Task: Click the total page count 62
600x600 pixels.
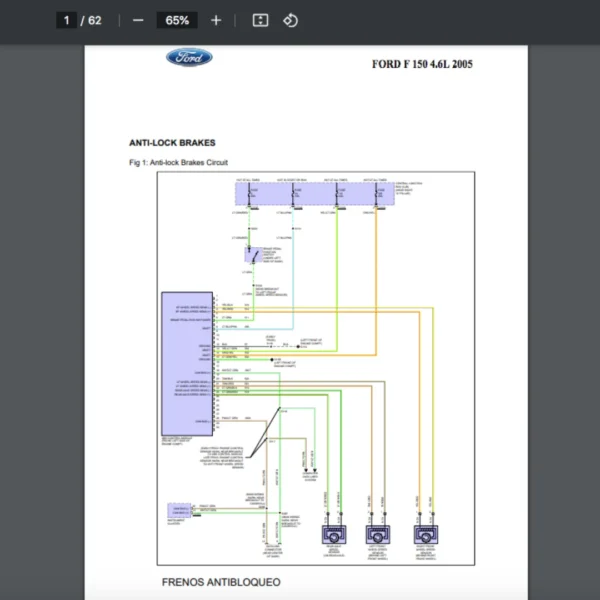Action: click(95, 20)
